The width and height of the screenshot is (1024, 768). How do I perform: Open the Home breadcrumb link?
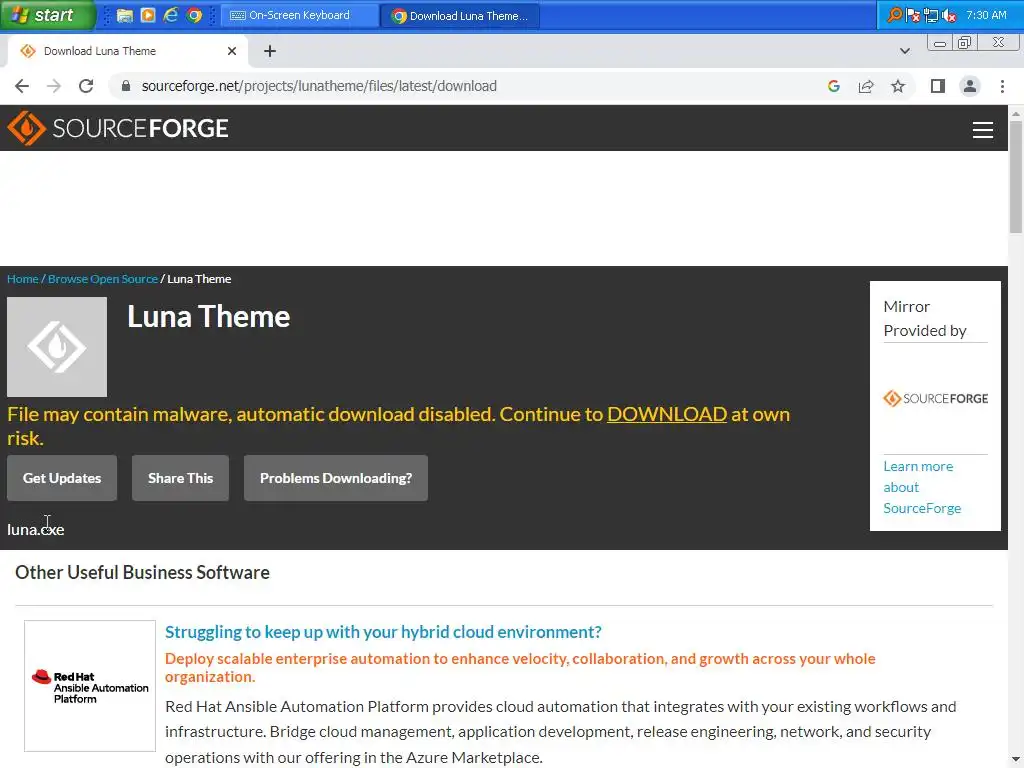[23, 279]
